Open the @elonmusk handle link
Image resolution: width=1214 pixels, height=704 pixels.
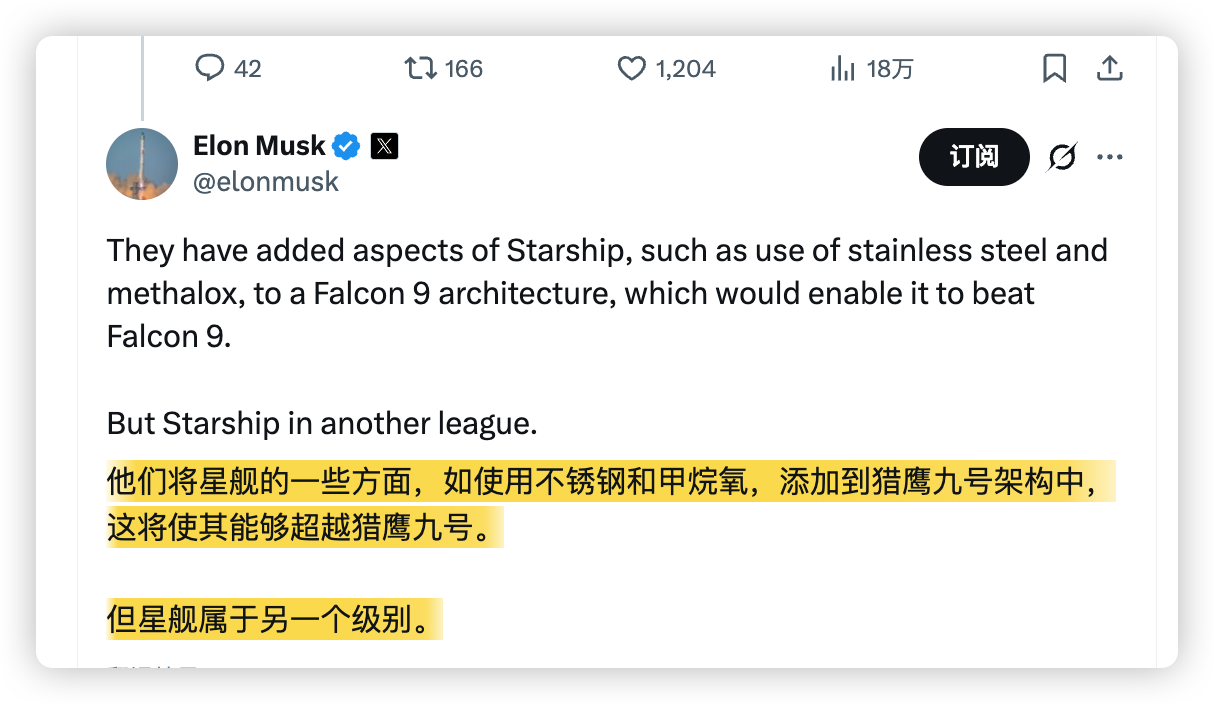pyautogui.click(x=265, y=182)
